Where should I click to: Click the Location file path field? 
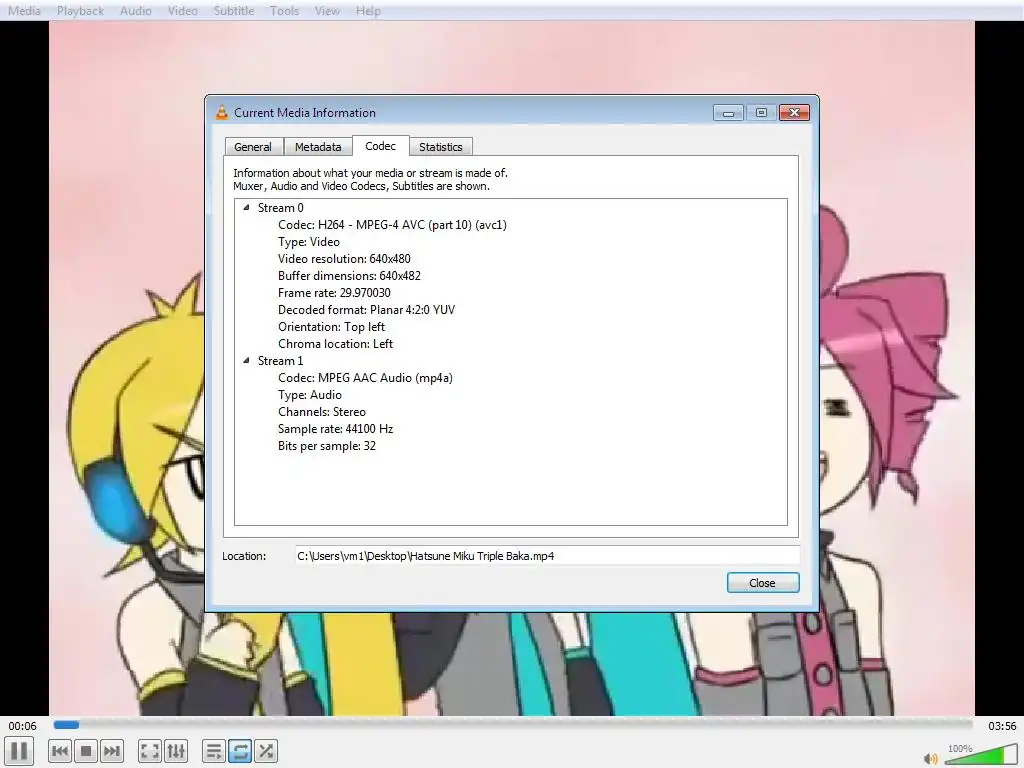(547, 556)
